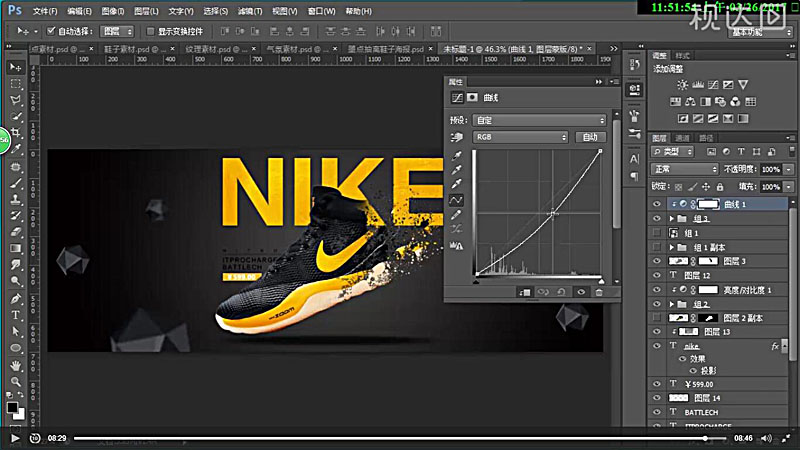Click the video progress bar
The image size is (800, 450).
400,438
